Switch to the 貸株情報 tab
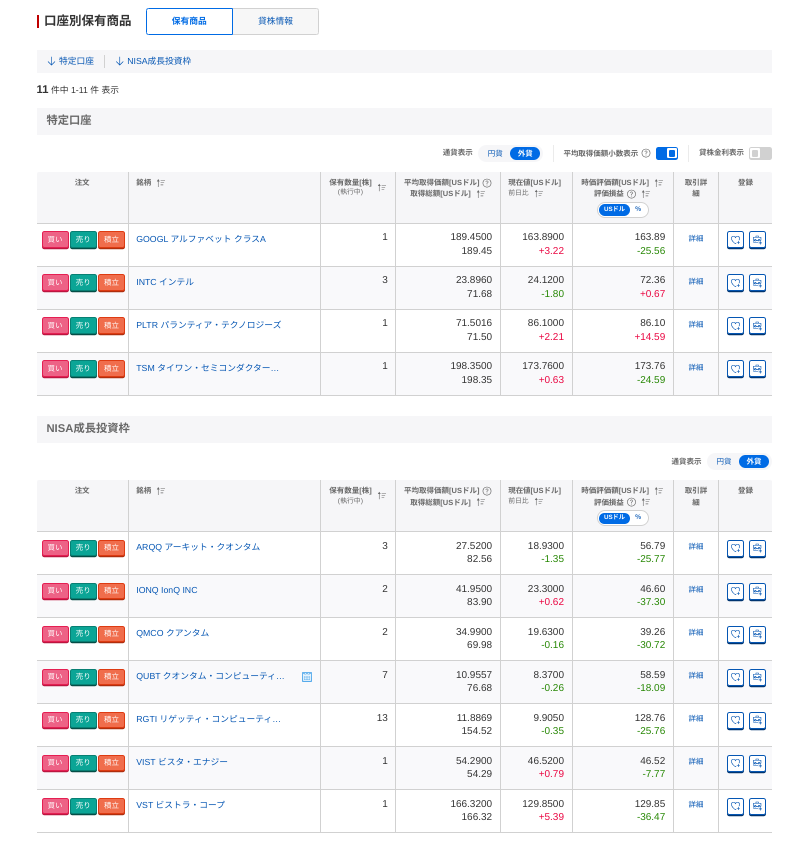The width and height of the screenshot is (810, 841). click(276, 21)
